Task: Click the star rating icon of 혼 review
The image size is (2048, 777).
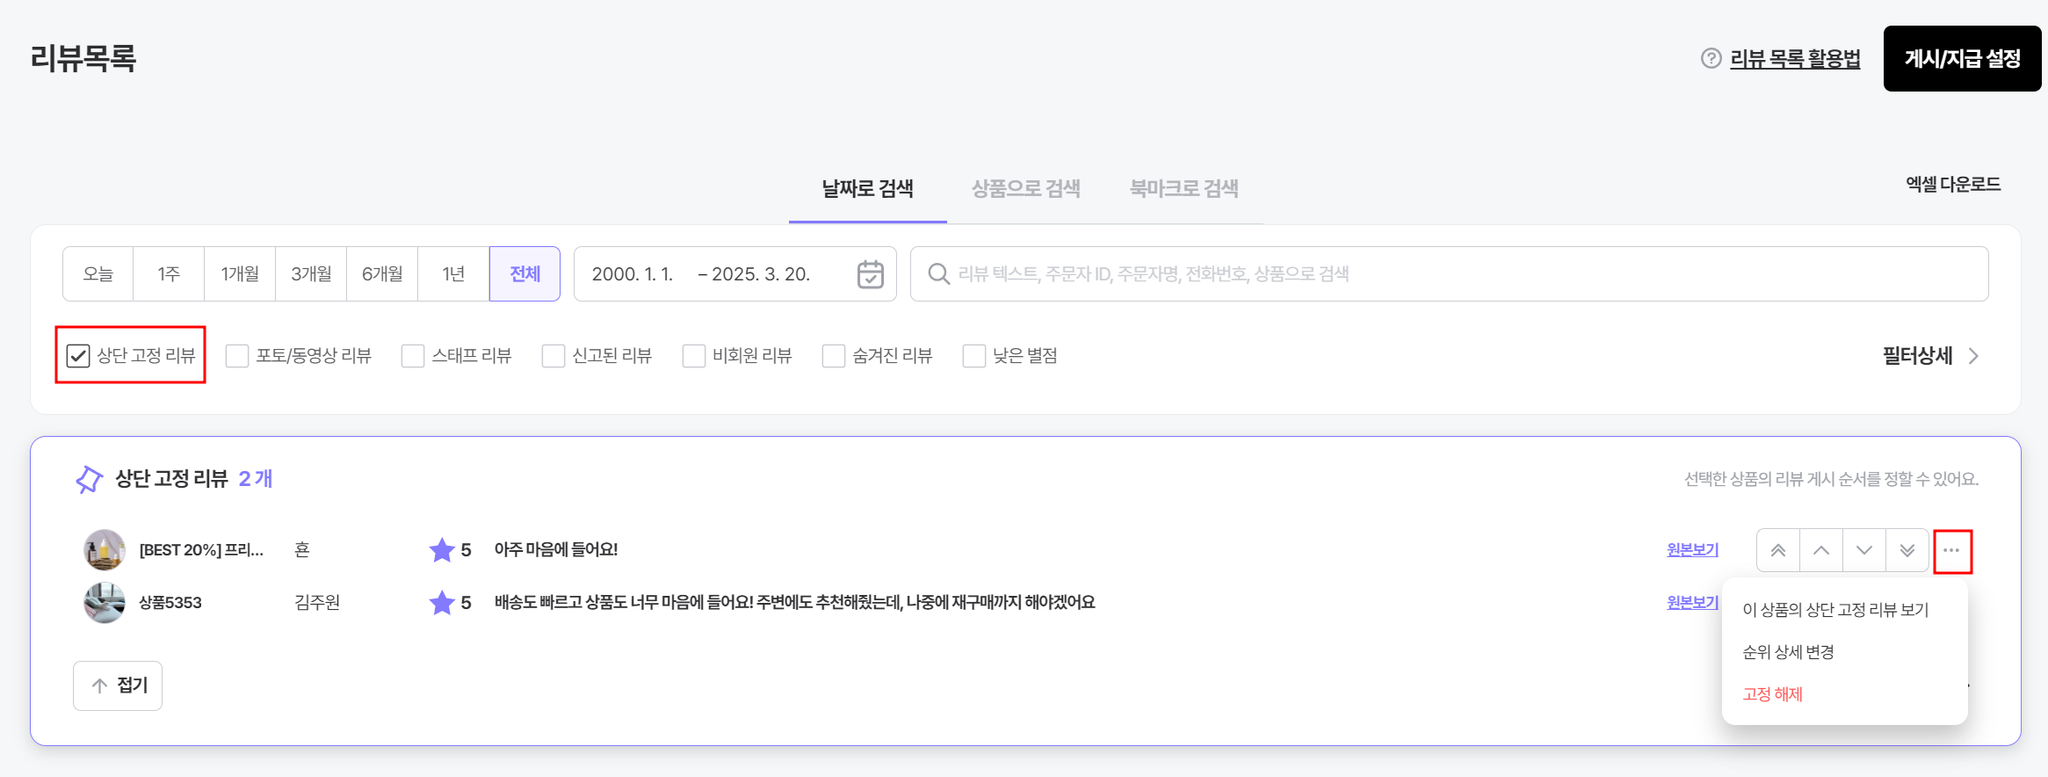Action: tap(441, 549)
